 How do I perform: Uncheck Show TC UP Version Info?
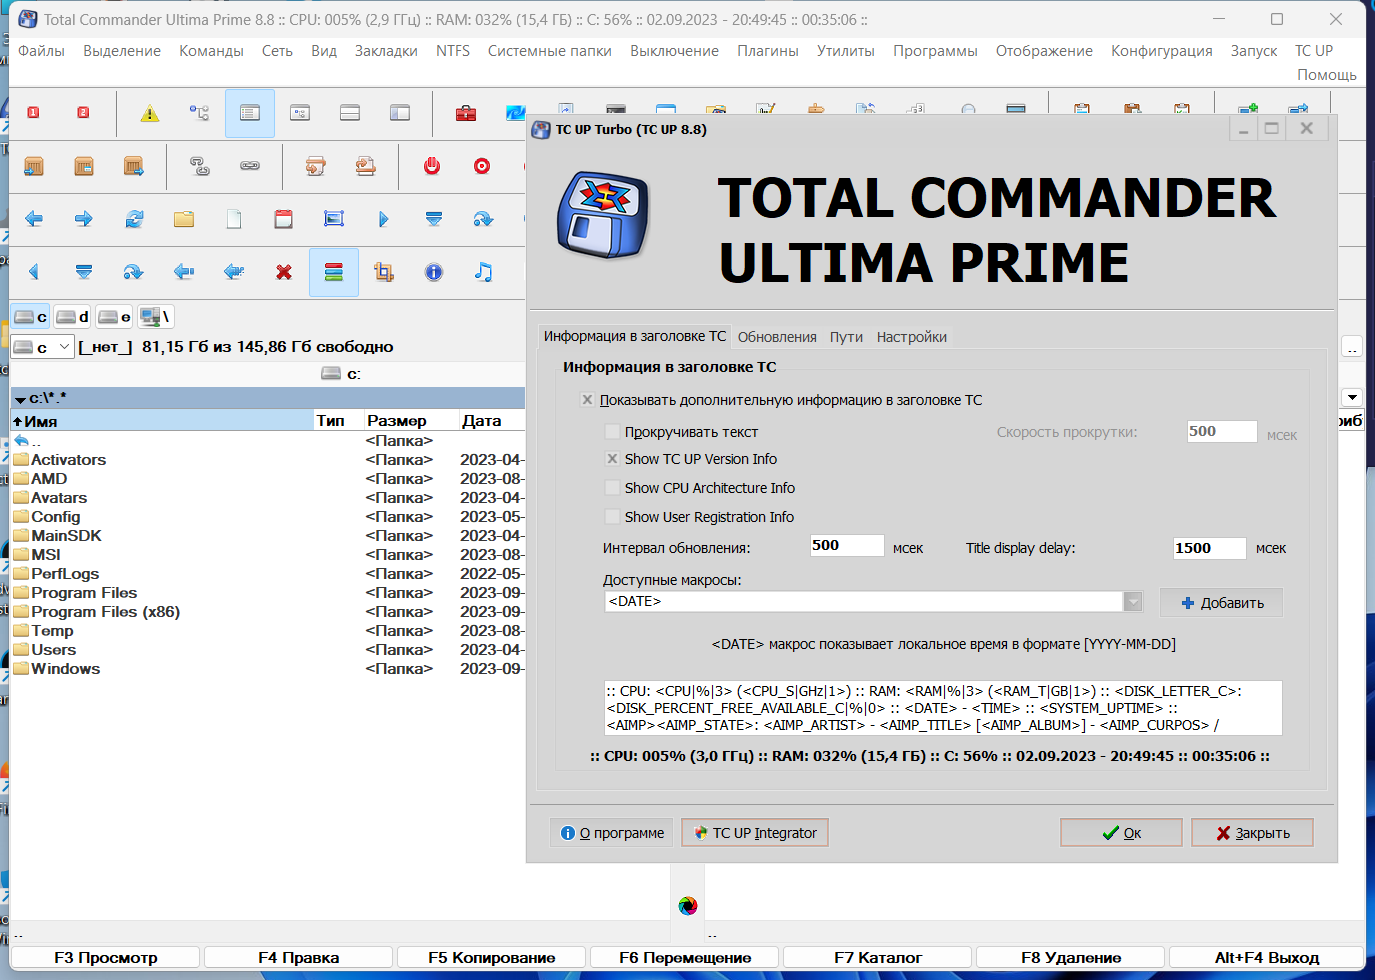click(x=612, y=459)
